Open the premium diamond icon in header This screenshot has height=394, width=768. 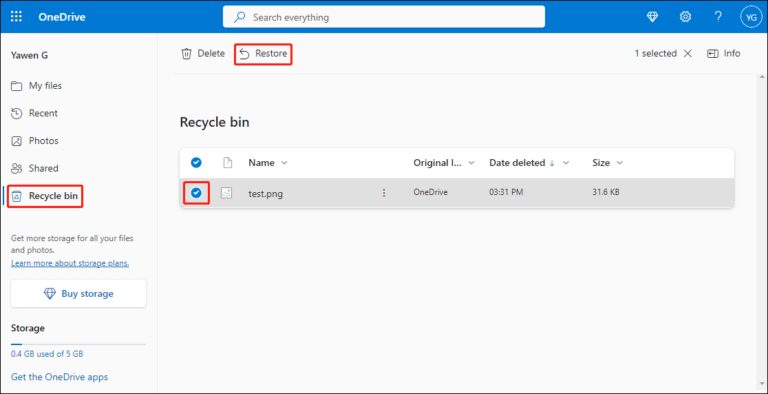tap(652, 17)
